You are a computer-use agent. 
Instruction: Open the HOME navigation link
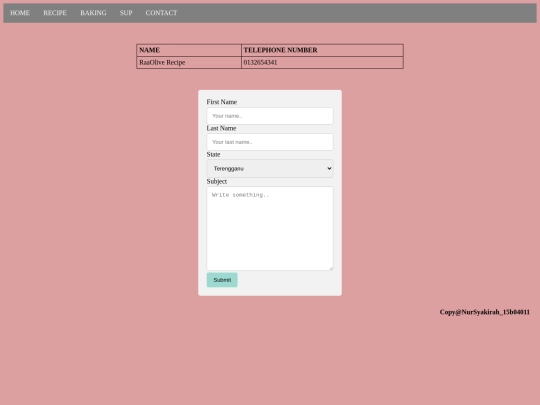pyautogui.click(x=20, y=13)
